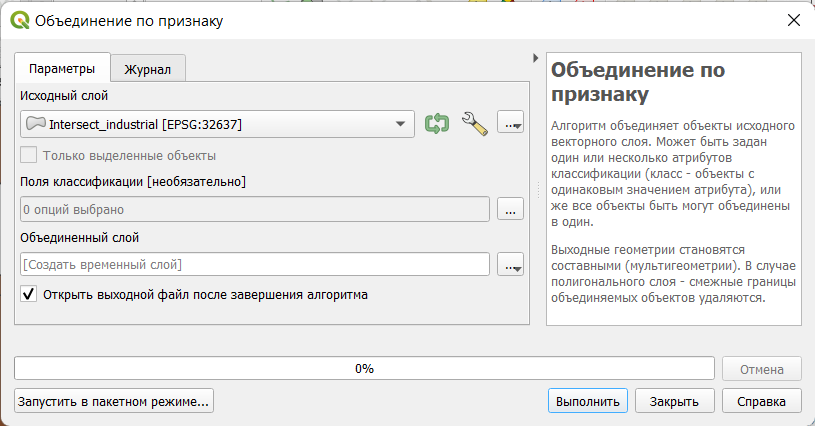Click the Закрыть button
815x426 pixels.
(x=675, y=401)
